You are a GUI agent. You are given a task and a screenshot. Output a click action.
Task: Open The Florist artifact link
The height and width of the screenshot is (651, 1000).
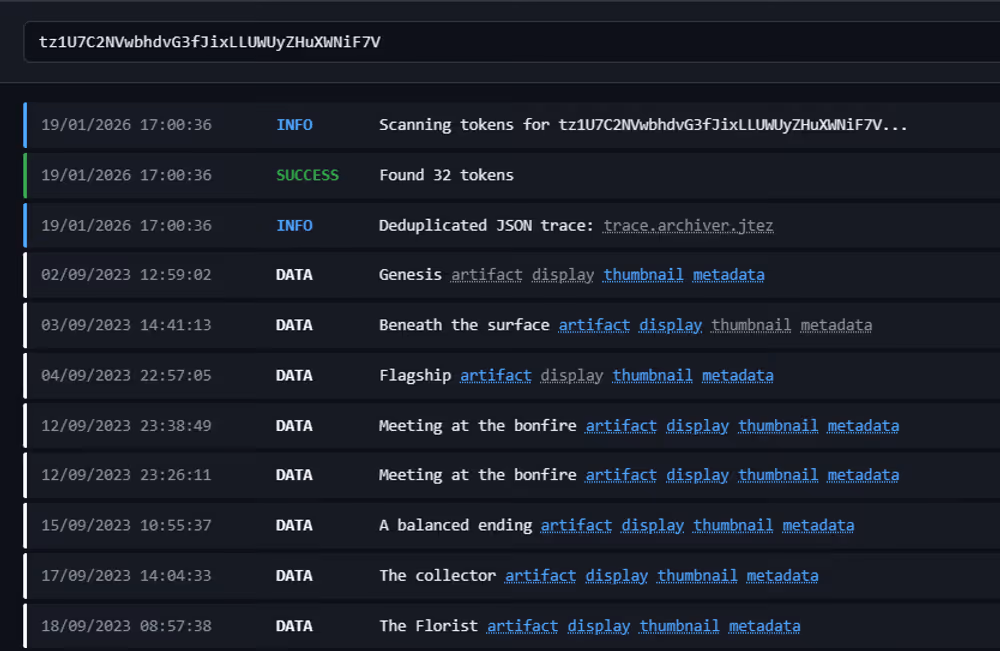tap(522, 627)
